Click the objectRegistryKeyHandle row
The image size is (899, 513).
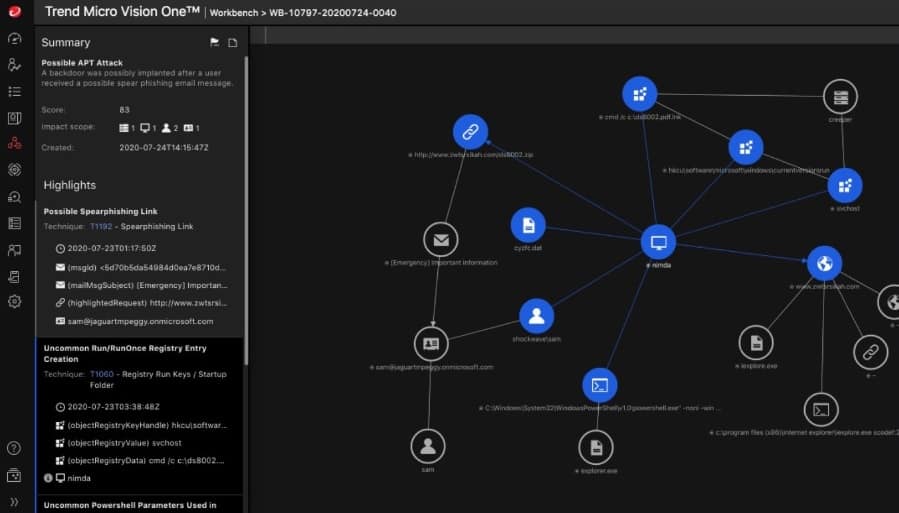coord(141,425)
